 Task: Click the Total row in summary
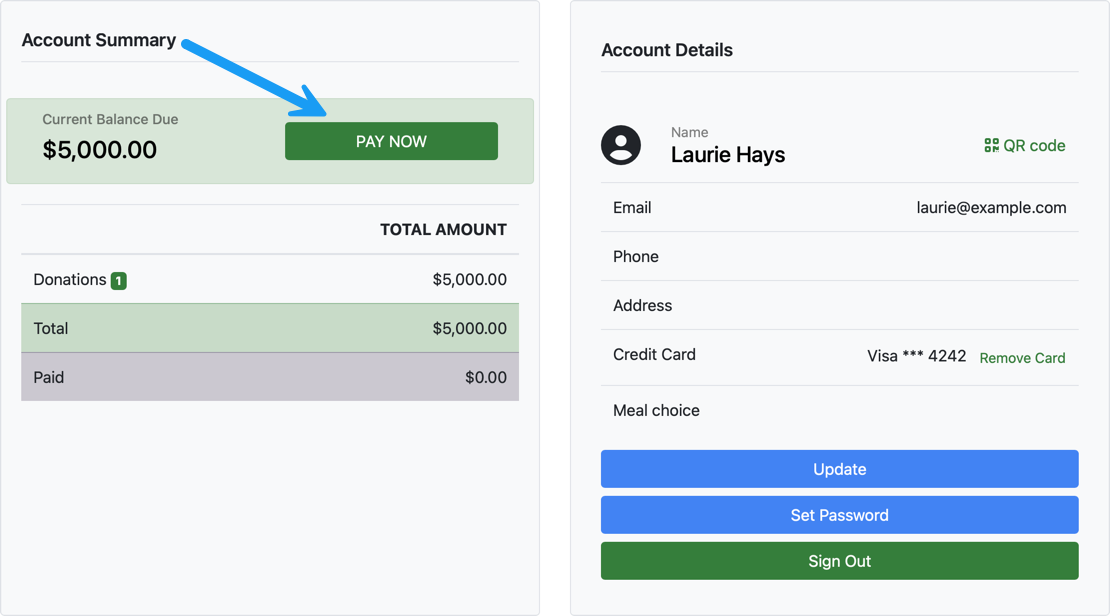coord(269,328)
